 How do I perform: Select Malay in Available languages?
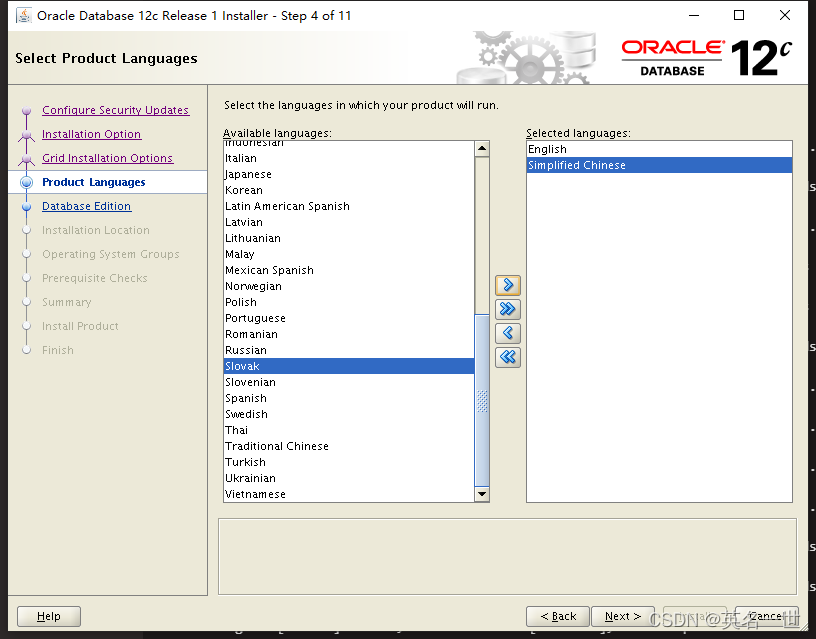[349, 254]
